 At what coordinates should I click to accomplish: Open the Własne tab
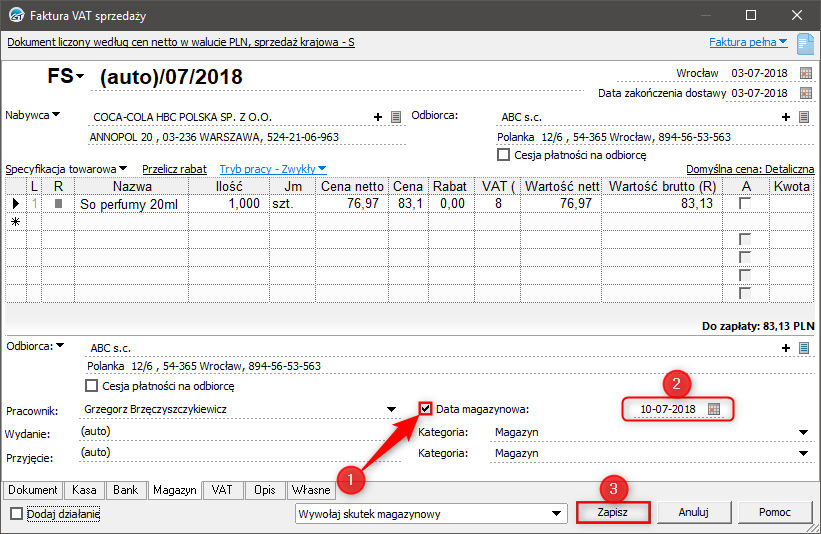pyautogui.click(x=311, y=490)
